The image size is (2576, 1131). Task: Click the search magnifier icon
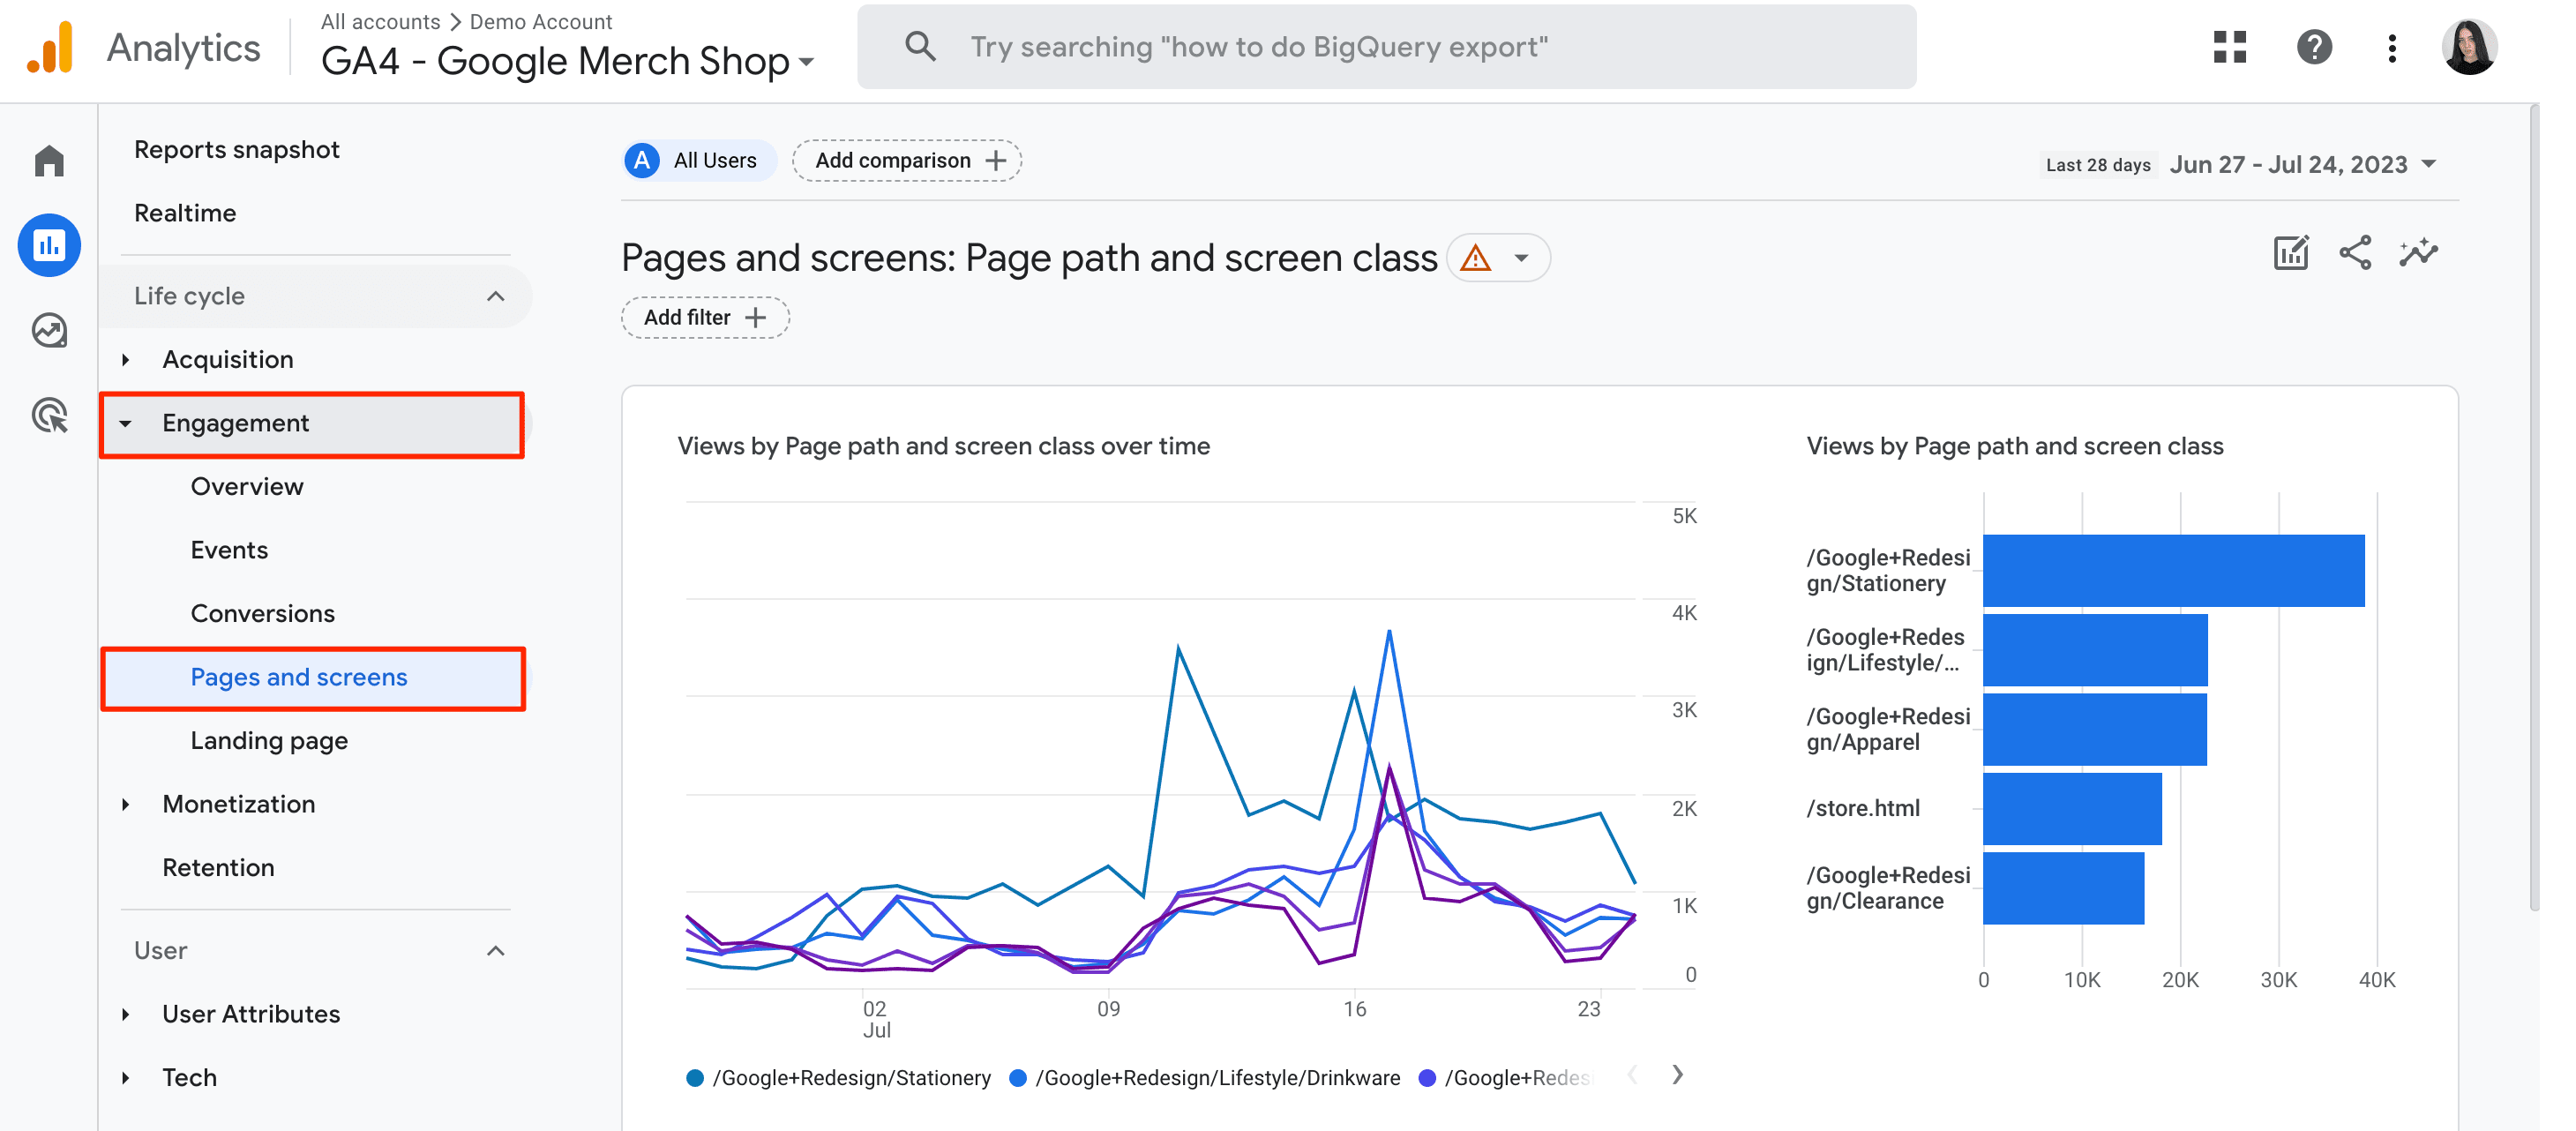pos(920,47)
